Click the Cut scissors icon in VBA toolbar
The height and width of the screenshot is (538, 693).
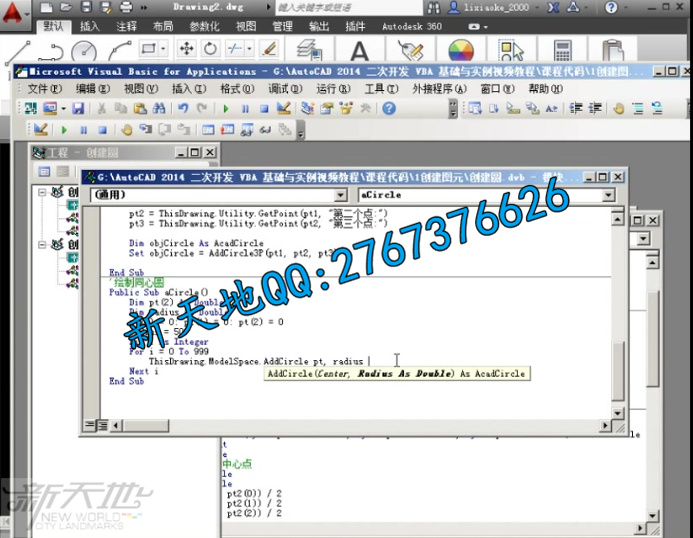102,108
